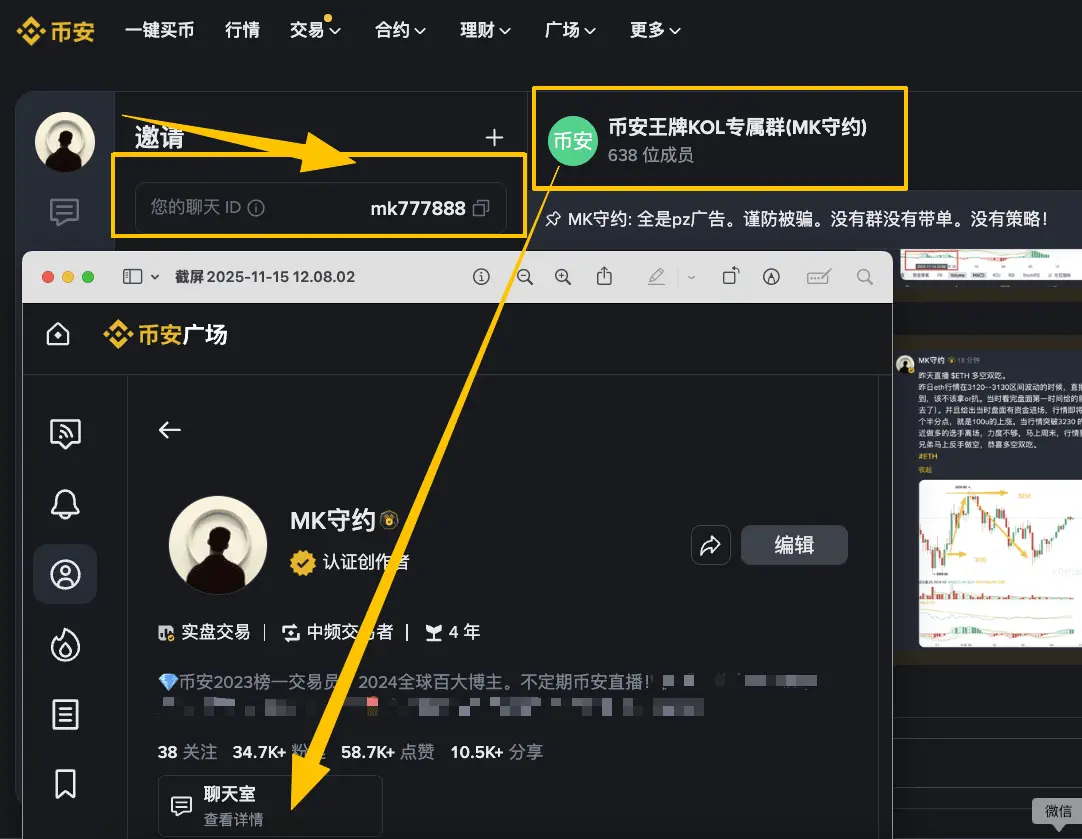The image size is (1082, 839).
Task: Click the search icon in Preview toolbar
Action: click(865, 277)
